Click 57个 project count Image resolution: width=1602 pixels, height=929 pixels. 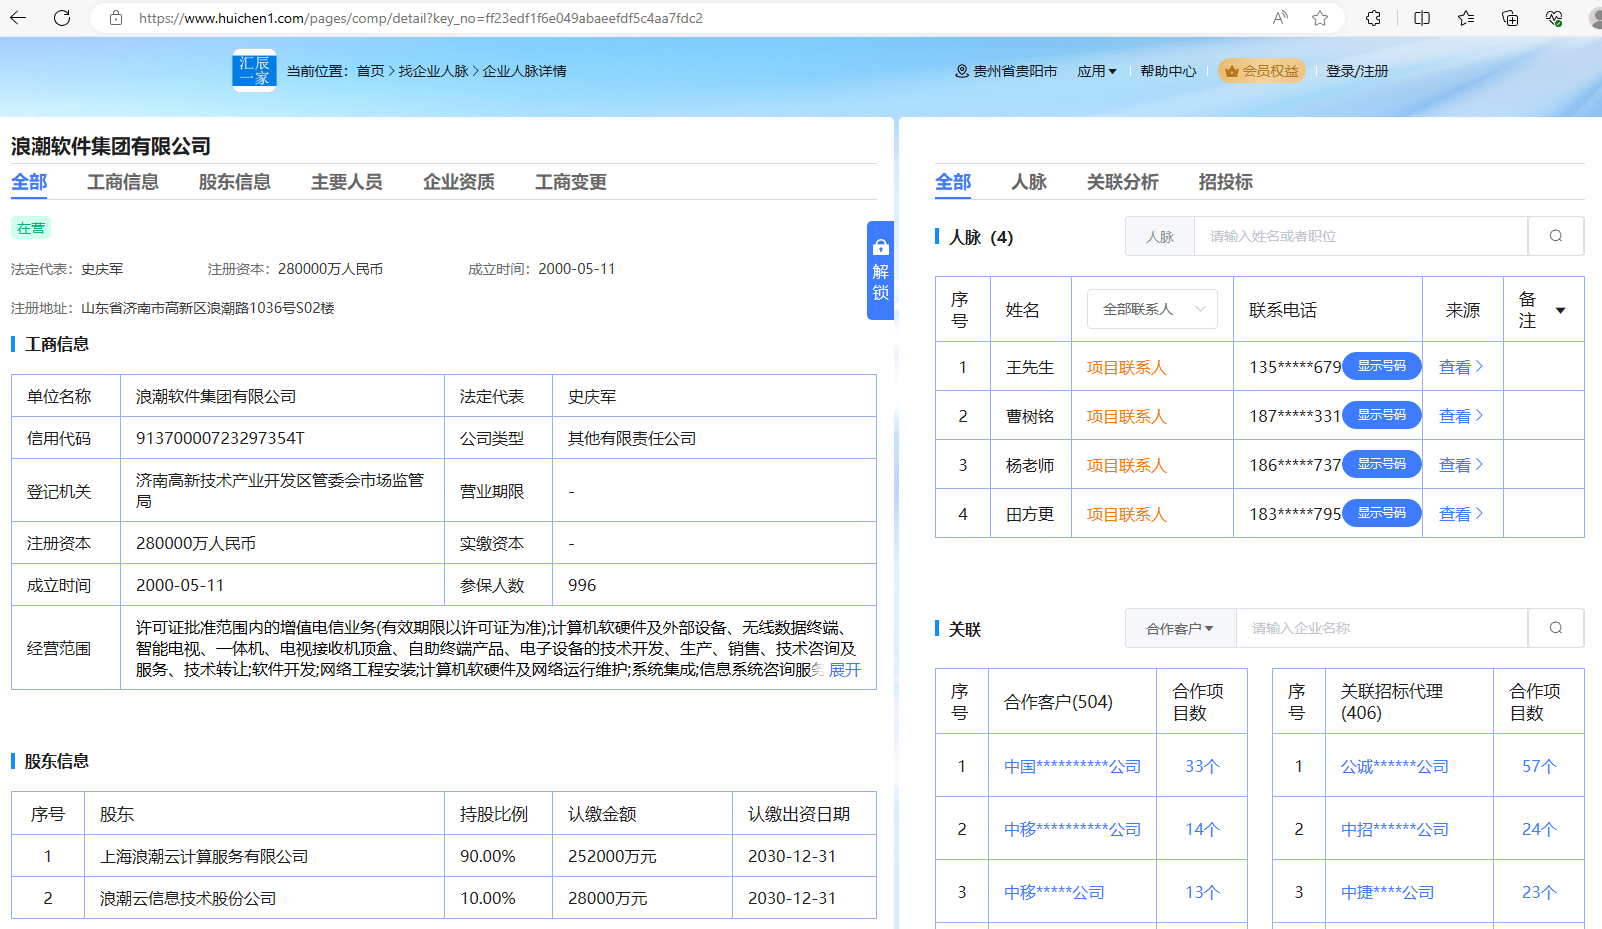[x=1539, y=766]
